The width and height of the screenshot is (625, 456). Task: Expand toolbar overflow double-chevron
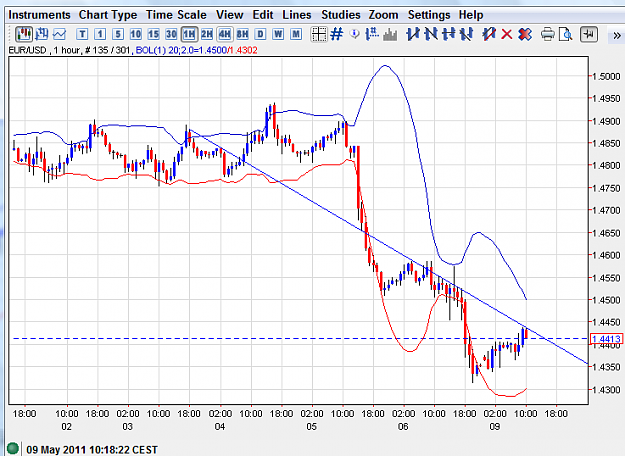coord(616,35)
